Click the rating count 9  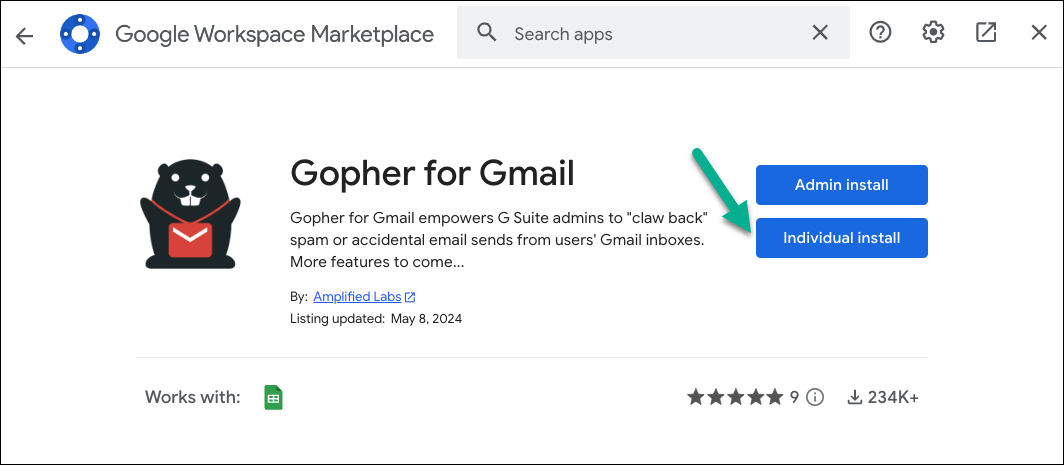pyautogui.click(x=795, y=397)
